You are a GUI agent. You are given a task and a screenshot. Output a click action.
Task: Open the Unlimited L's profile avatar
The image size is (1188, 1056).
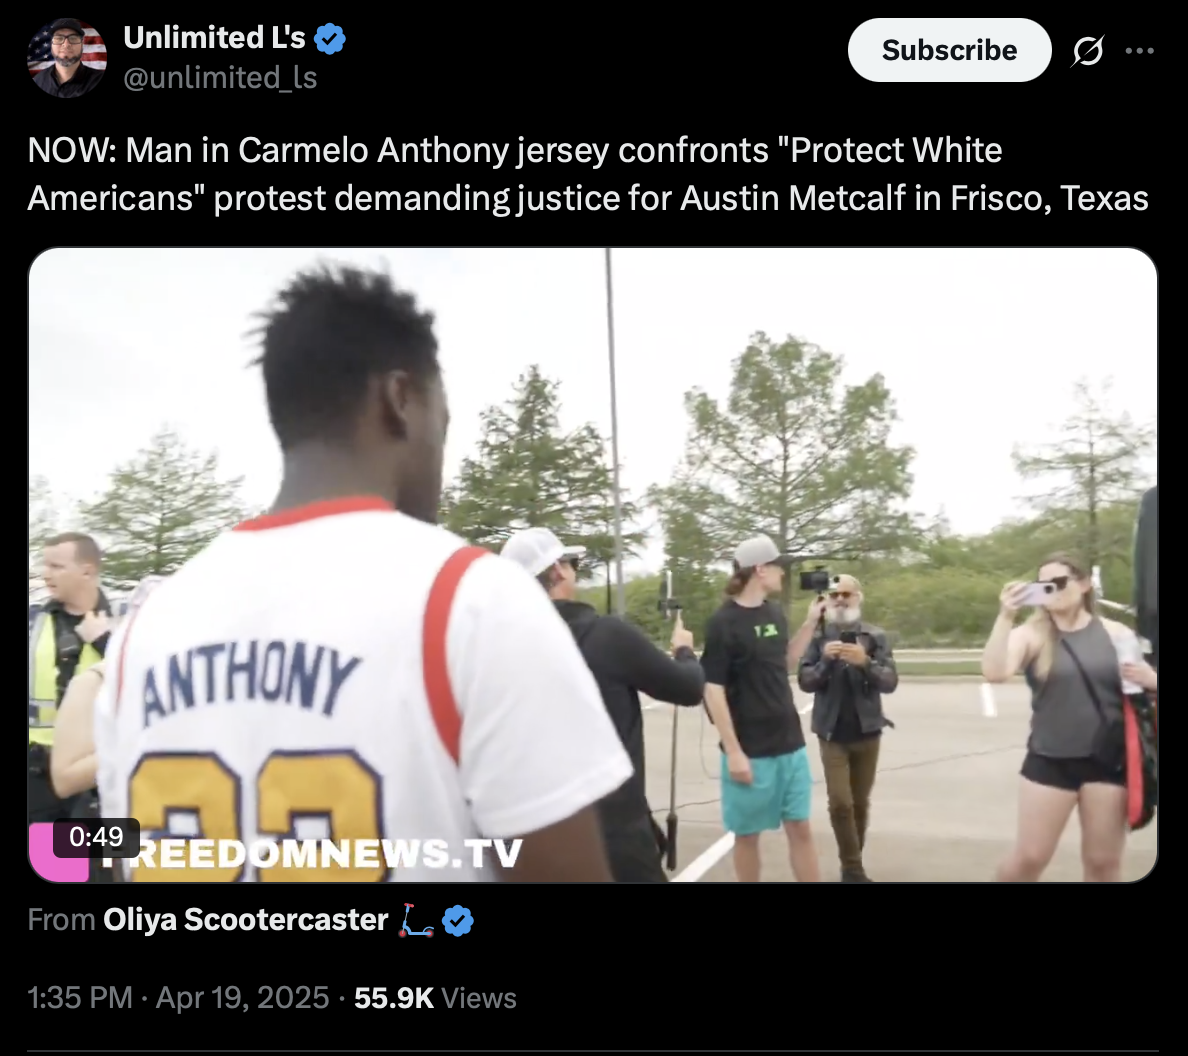(67, 58)
